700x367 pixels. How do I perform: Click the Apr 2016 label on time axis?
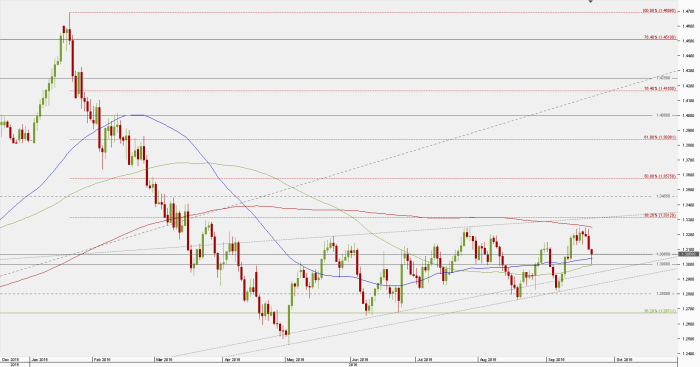232,359
